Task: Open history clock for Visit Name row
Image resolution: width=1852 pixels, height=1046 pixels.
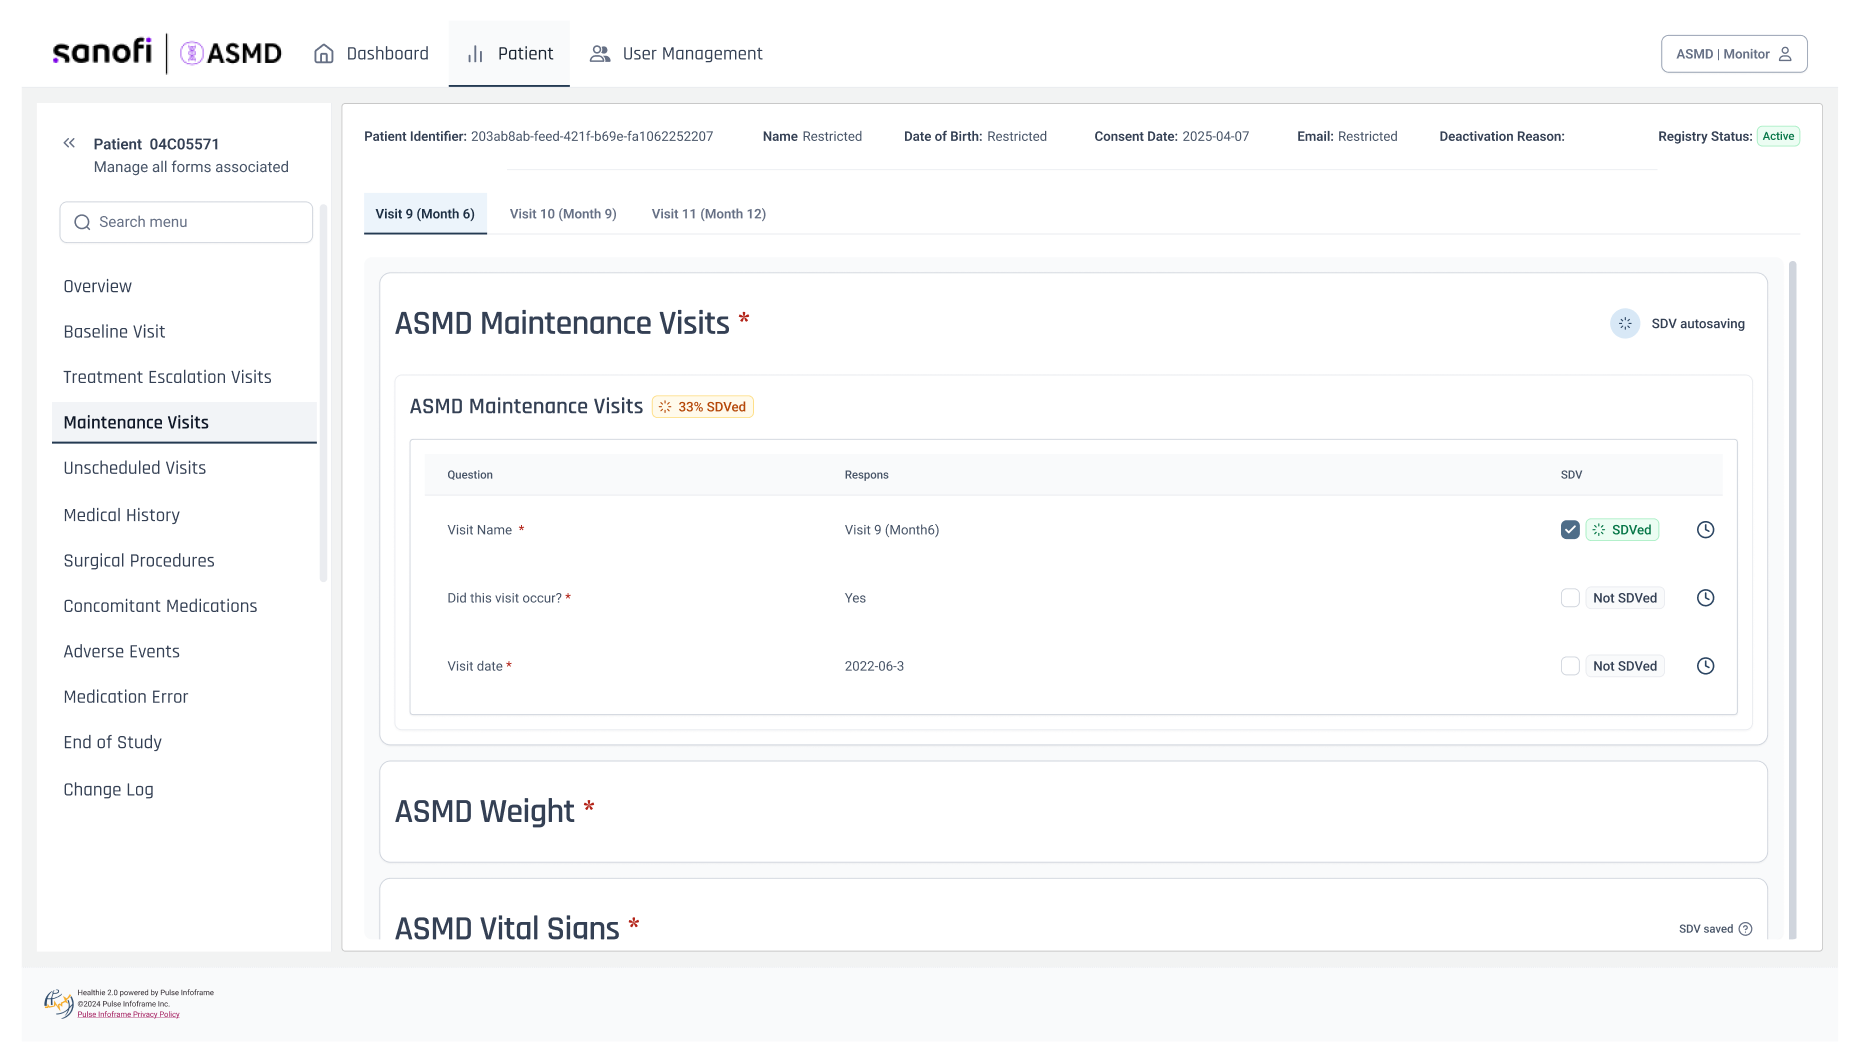Action: click(1706, 530)
